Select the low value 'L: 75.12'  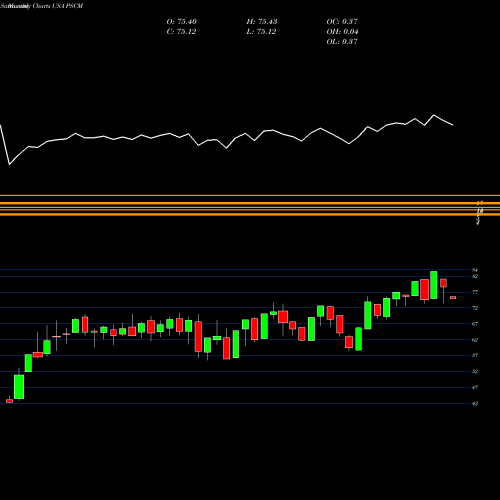pyautogui.click(x=262, y=32)
